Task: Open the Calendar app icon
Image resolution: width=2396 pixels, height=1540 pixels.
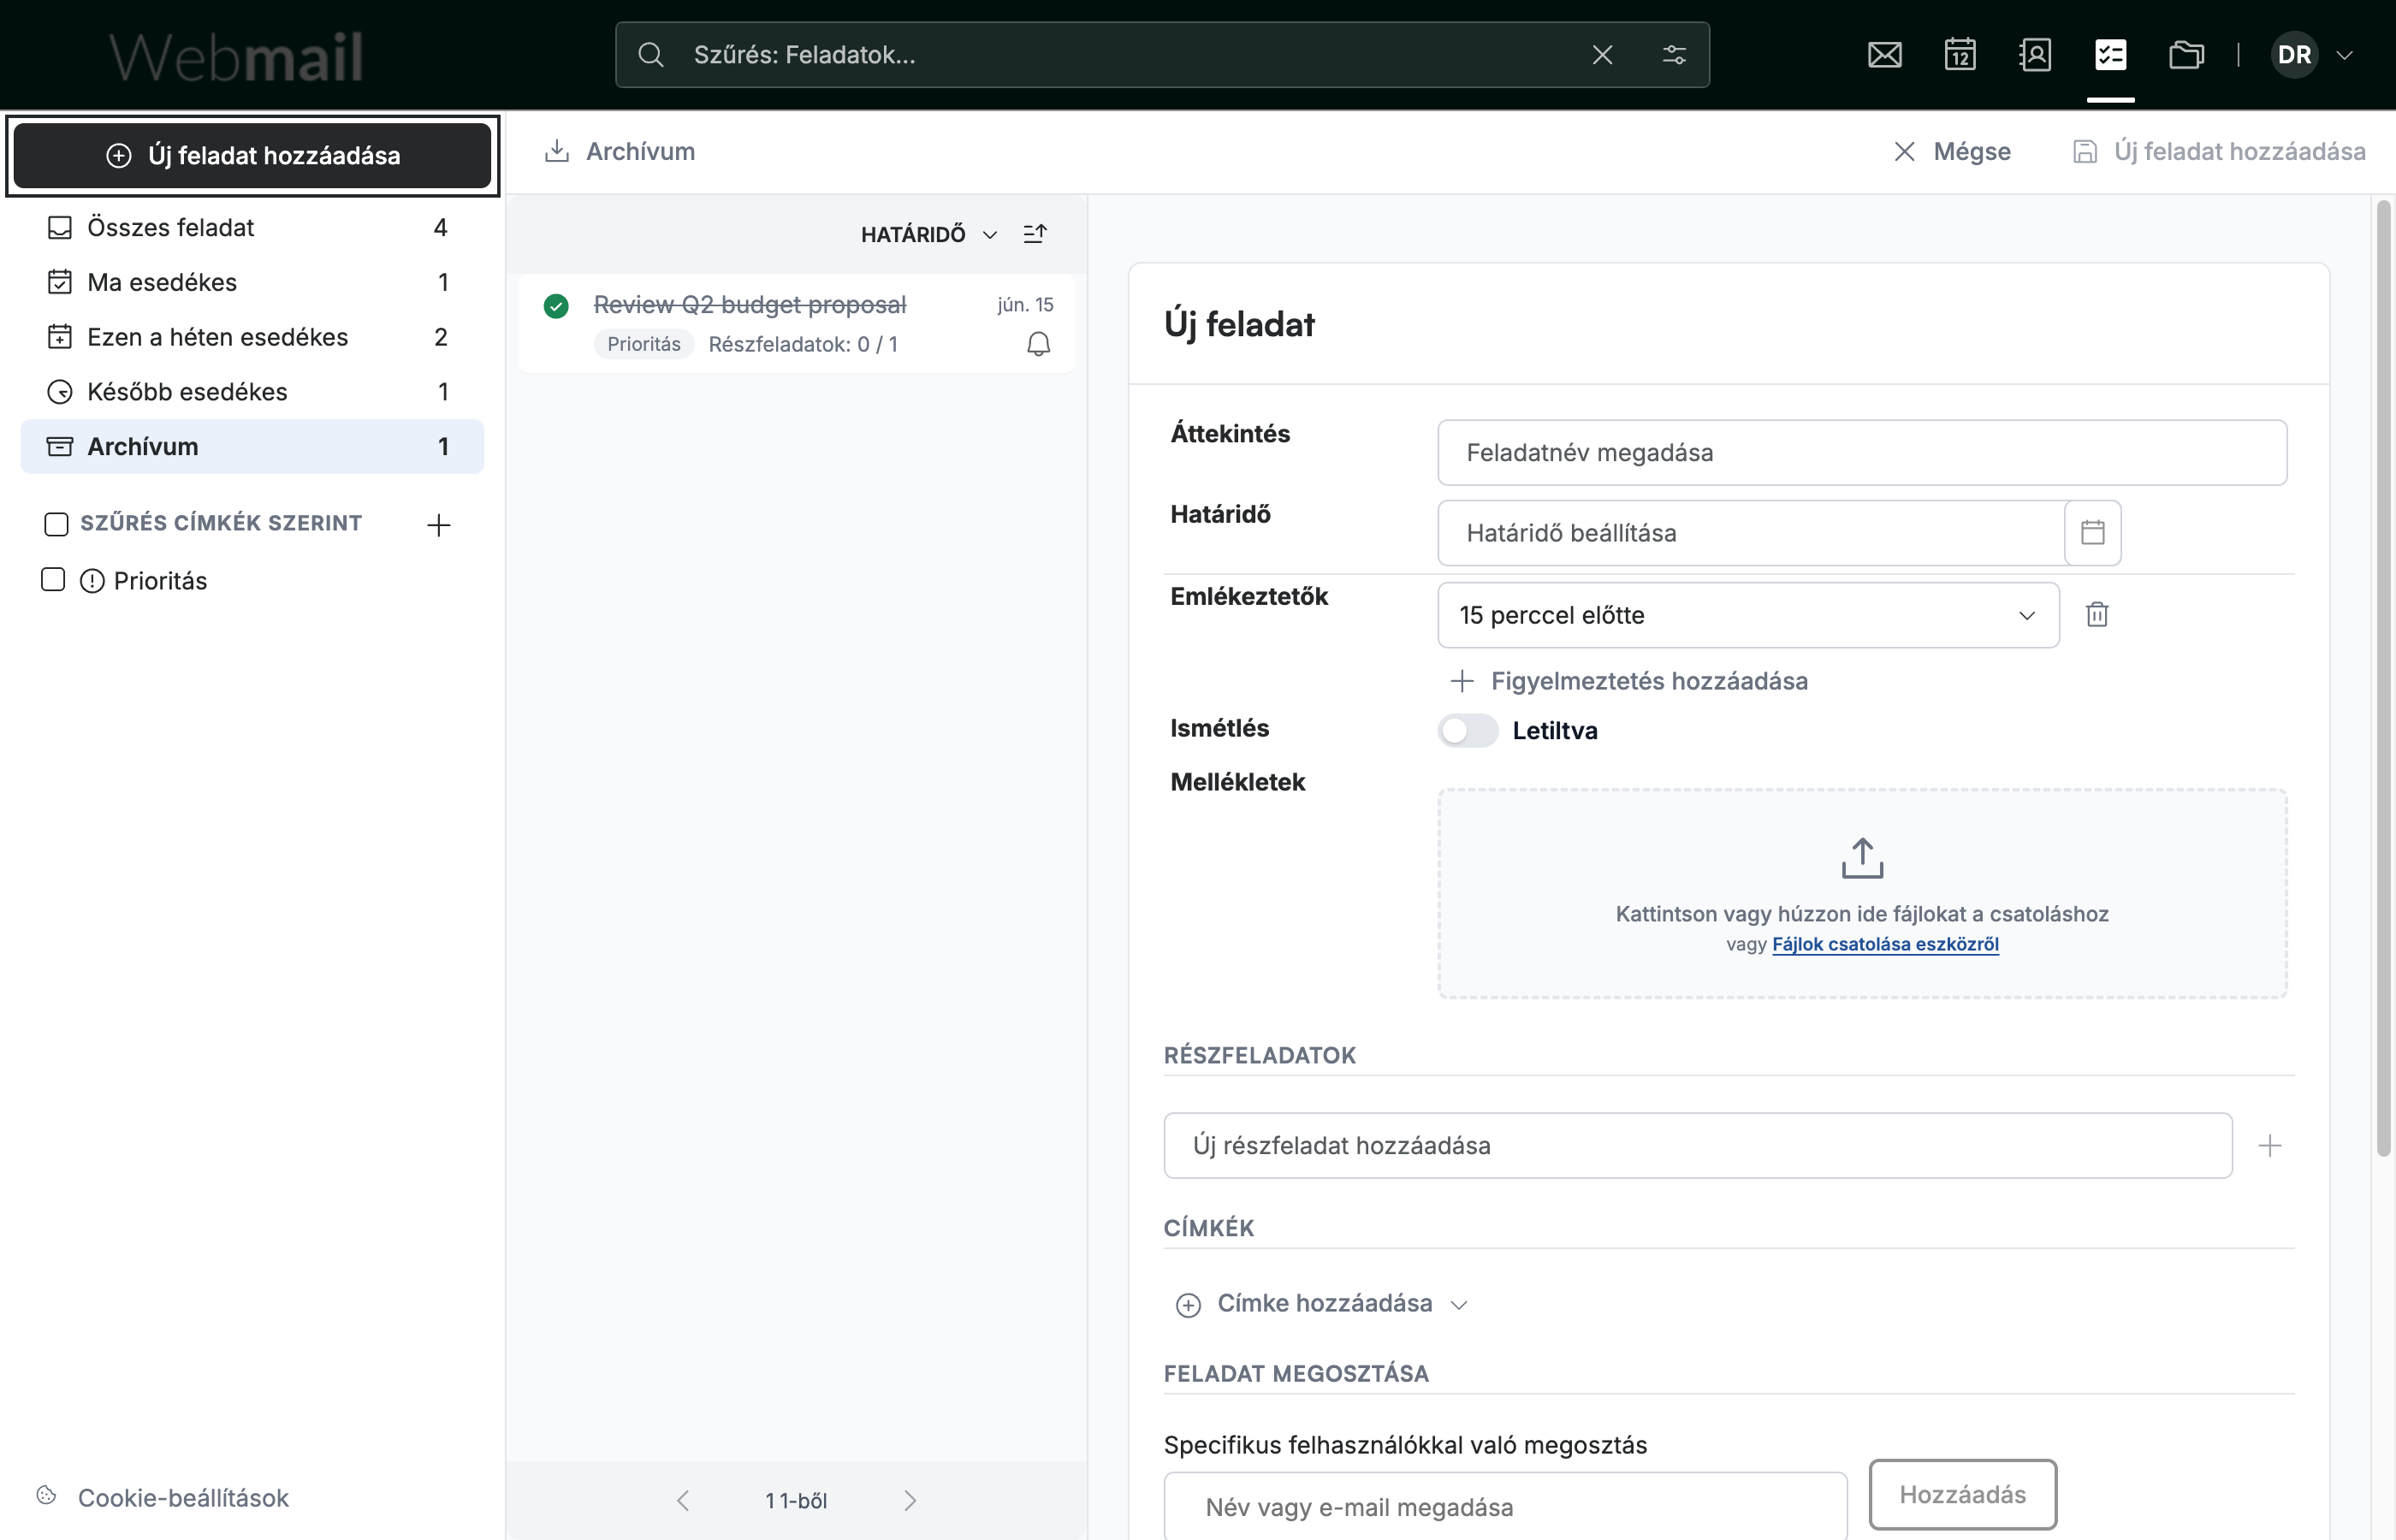Action: [x=1960, y=55]
